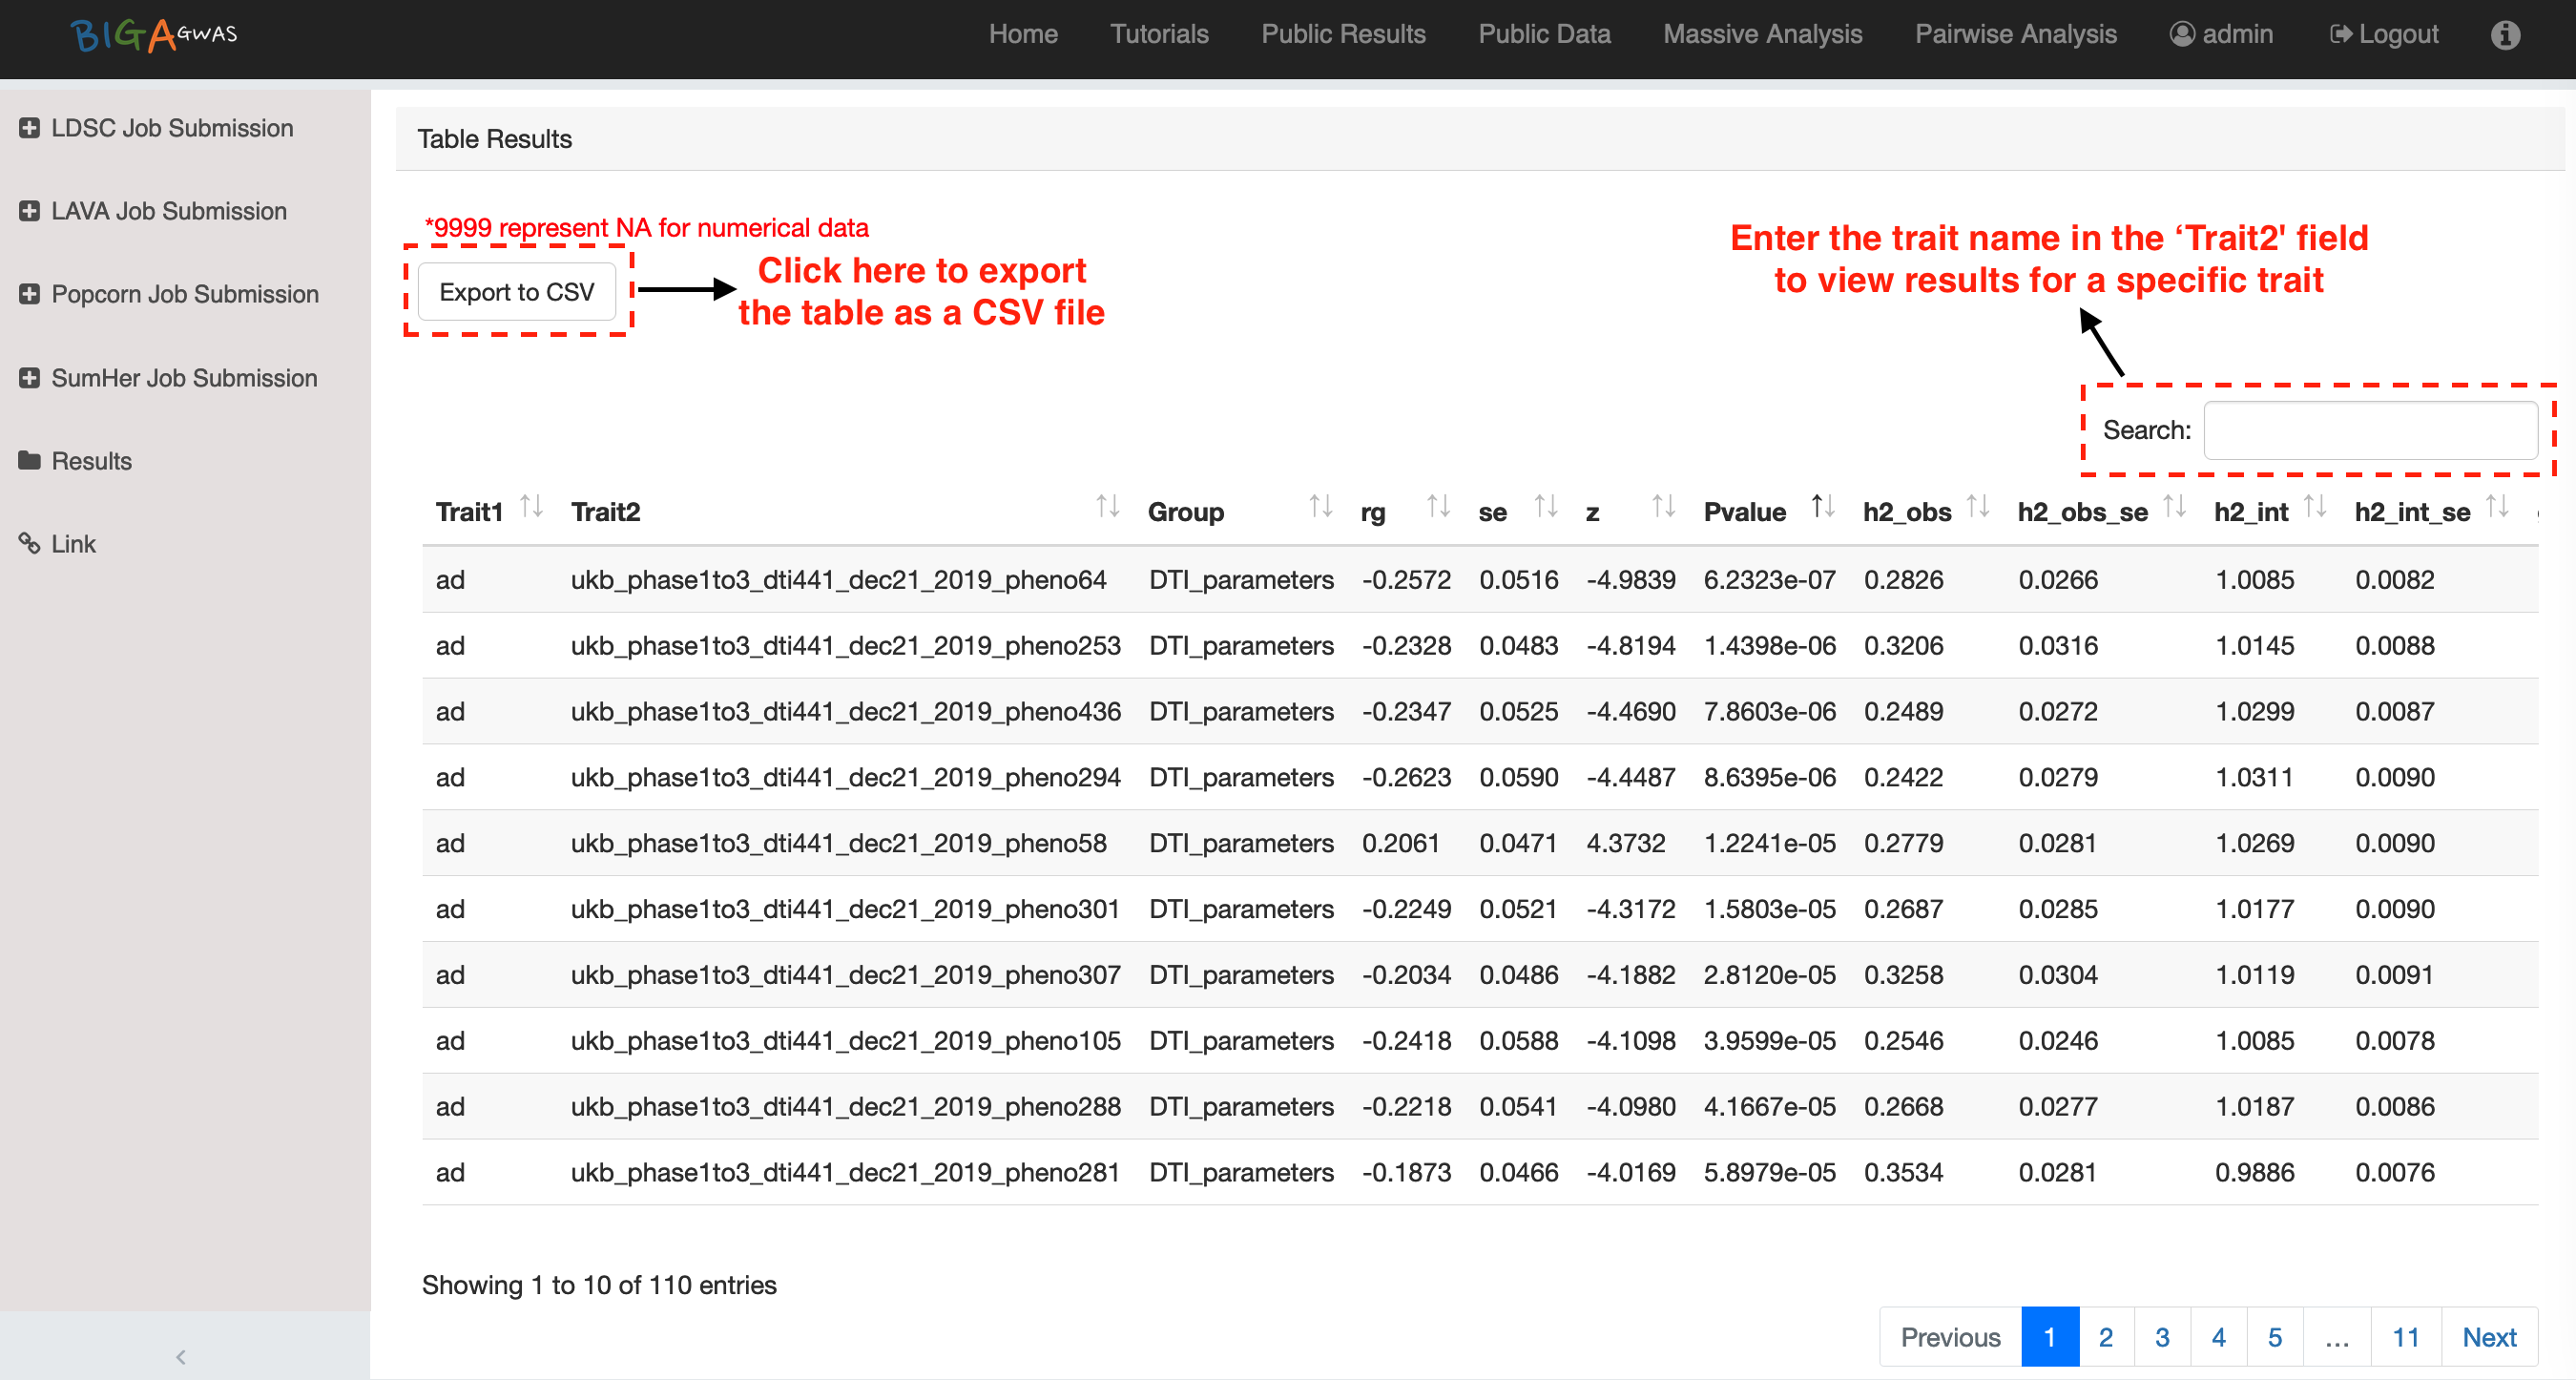Click the Results folder icon
The width and height of the screenshot is (2576, 1380).
pos(29,460)
